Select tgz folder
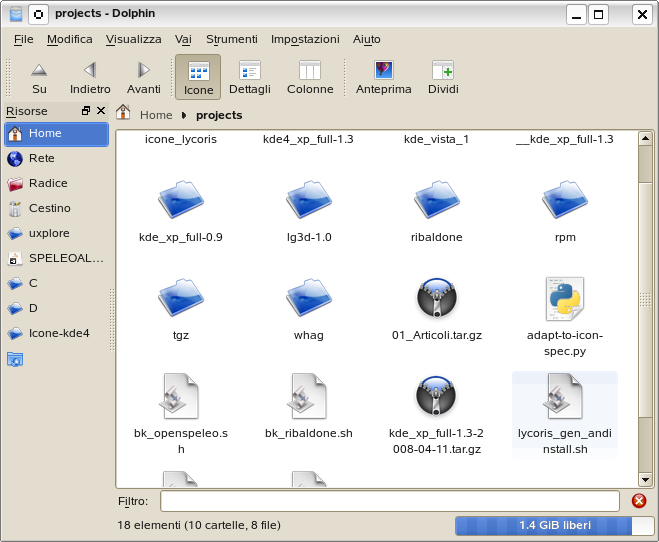This screenshot has width=659, height=542. coord(181,310)
